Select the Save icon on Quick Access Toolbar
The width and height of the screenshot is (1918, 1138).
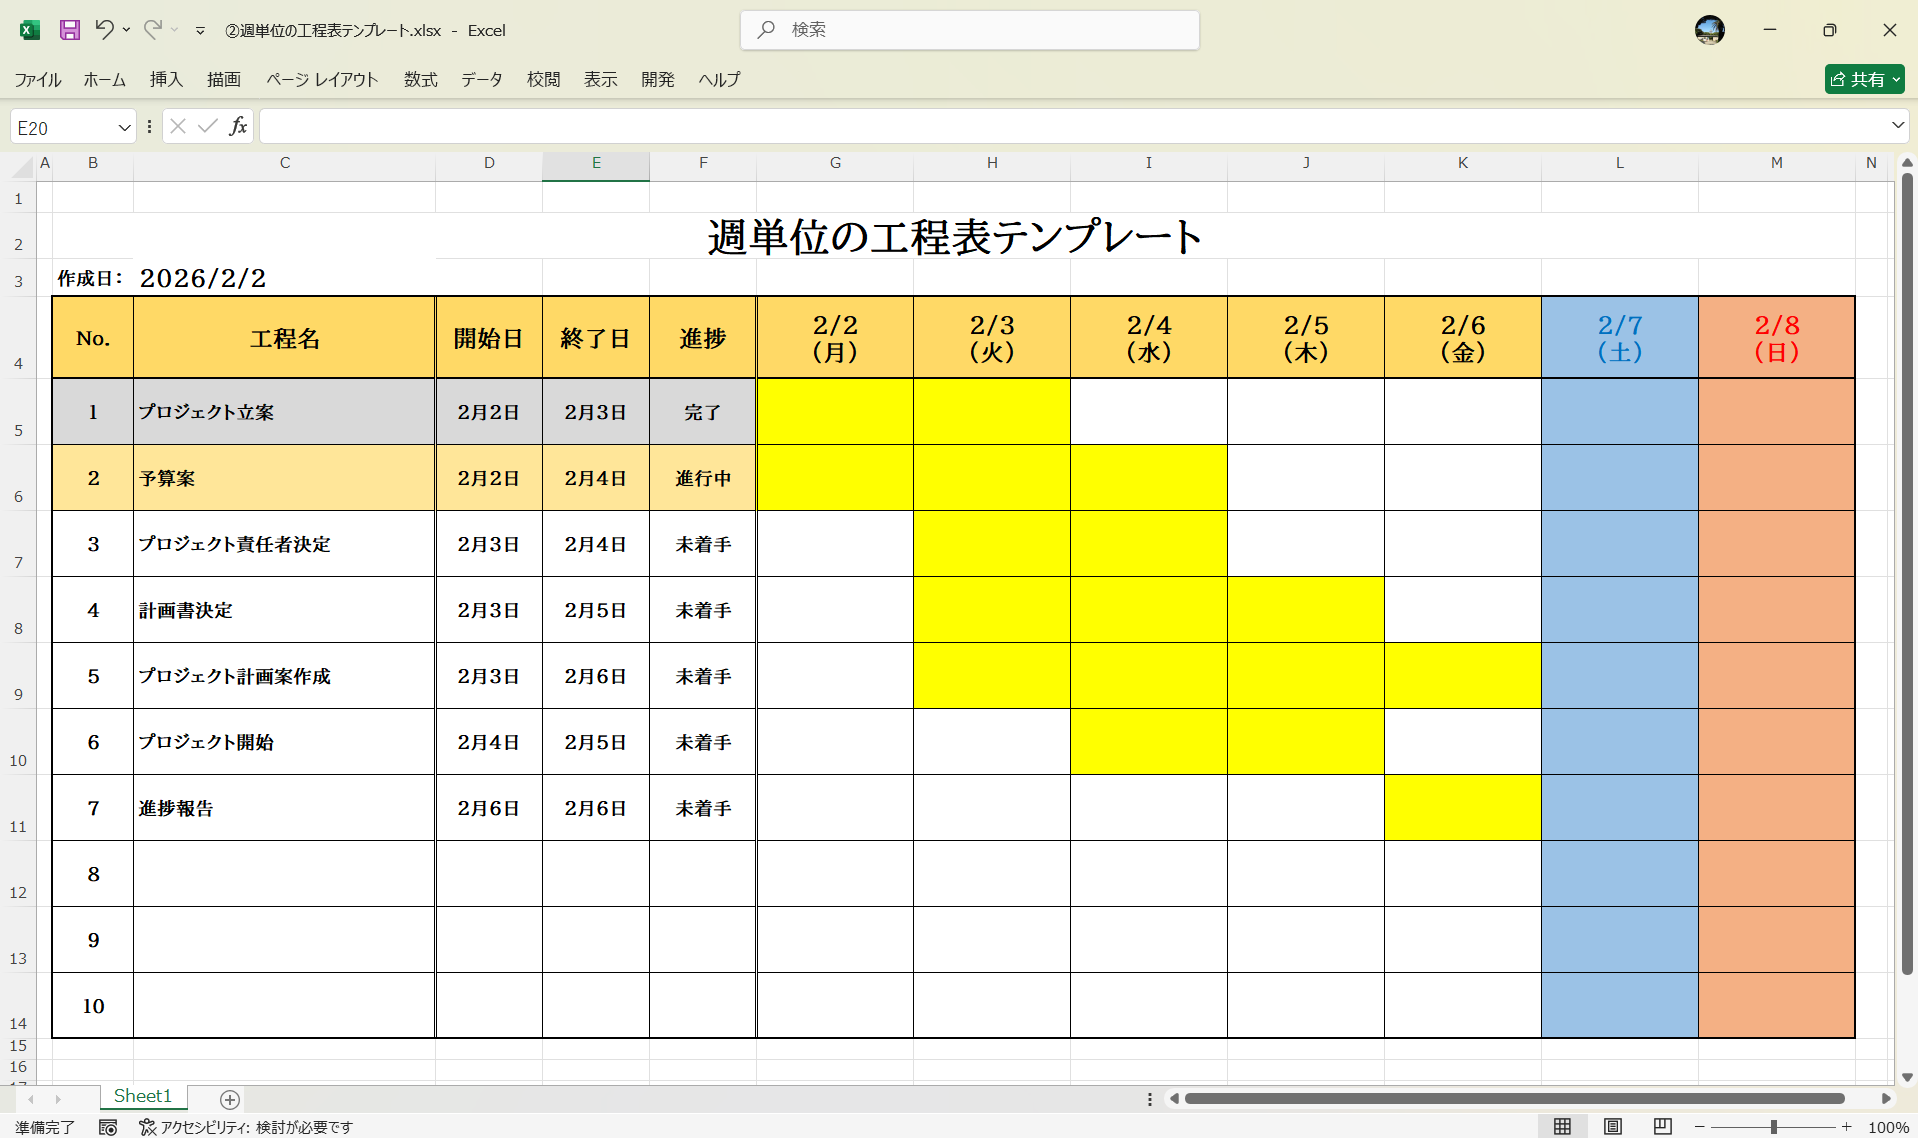(68, 30)
